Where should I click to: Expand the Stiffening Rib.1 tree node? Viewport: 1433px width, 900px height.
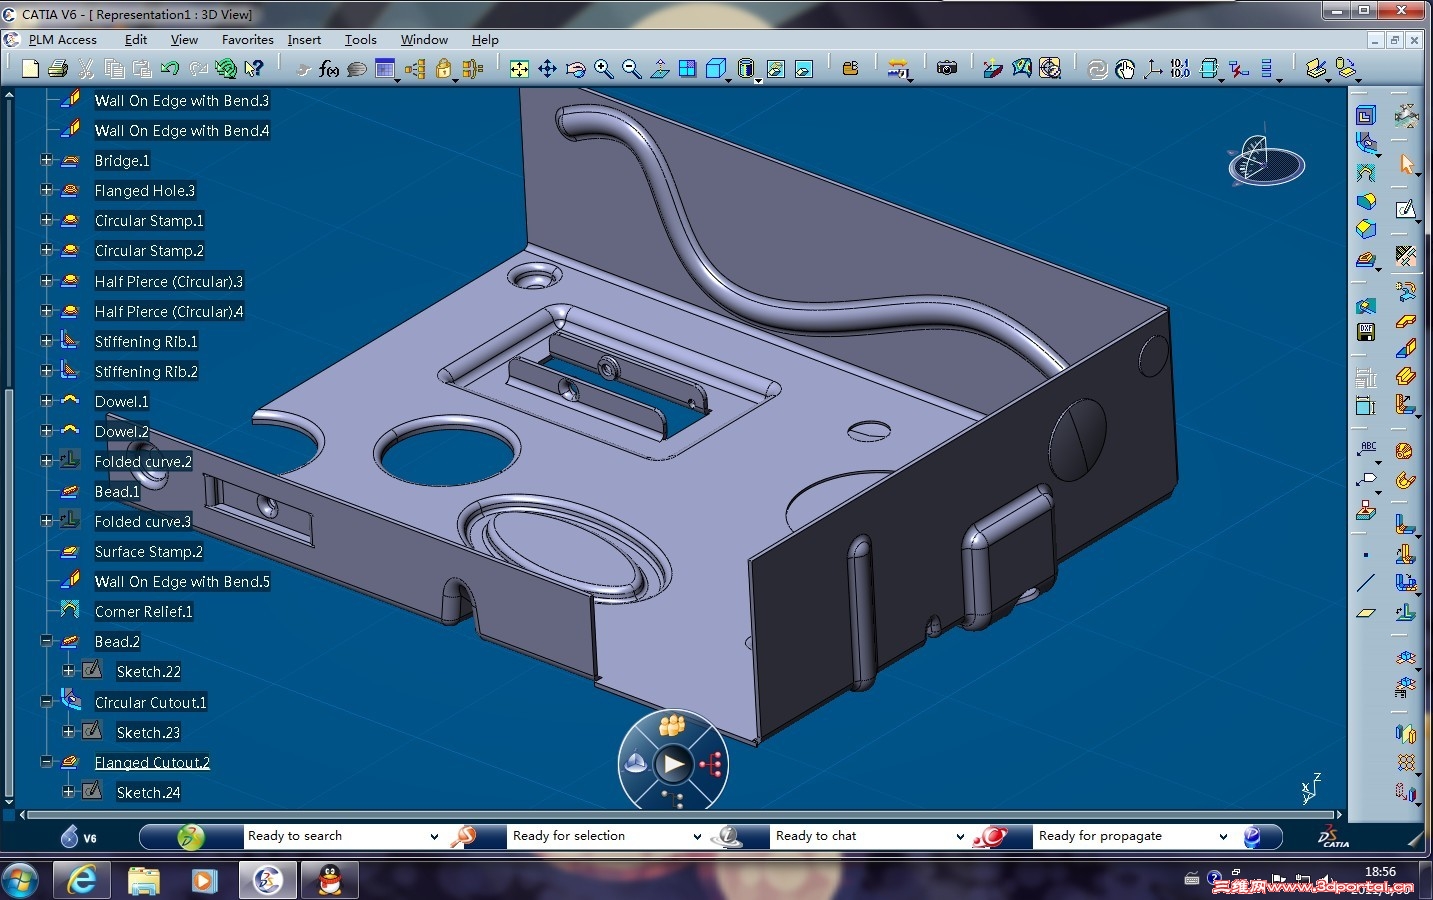click(46, 341)
